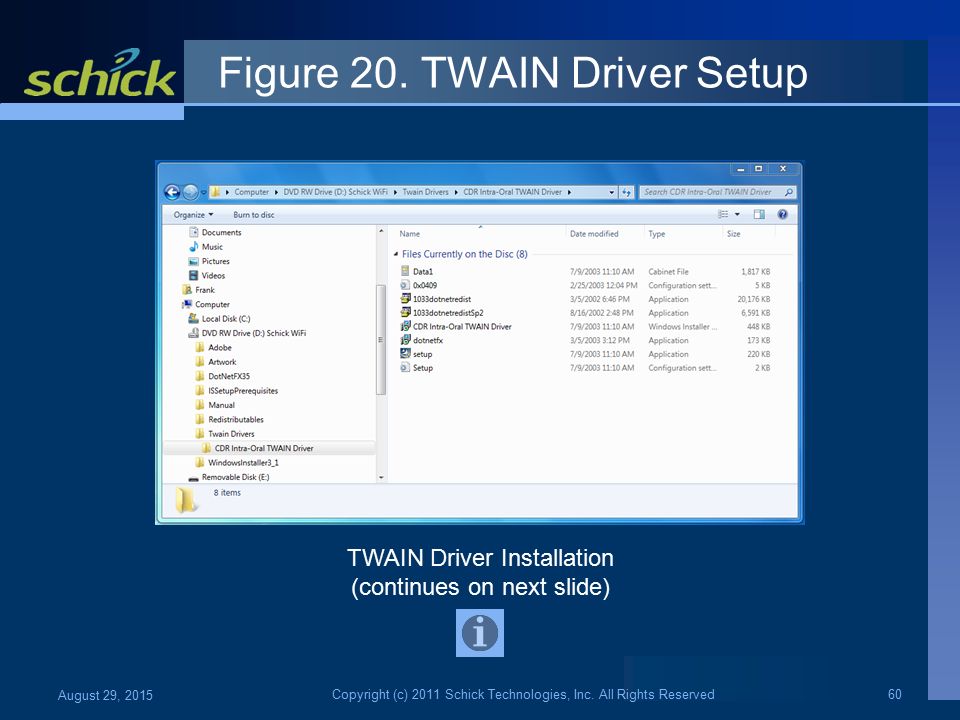The image size is (960, 720).
Task: Select CDR Intra-Oral TWAIN Driver in the navigation tree
Action: [264, 448]
